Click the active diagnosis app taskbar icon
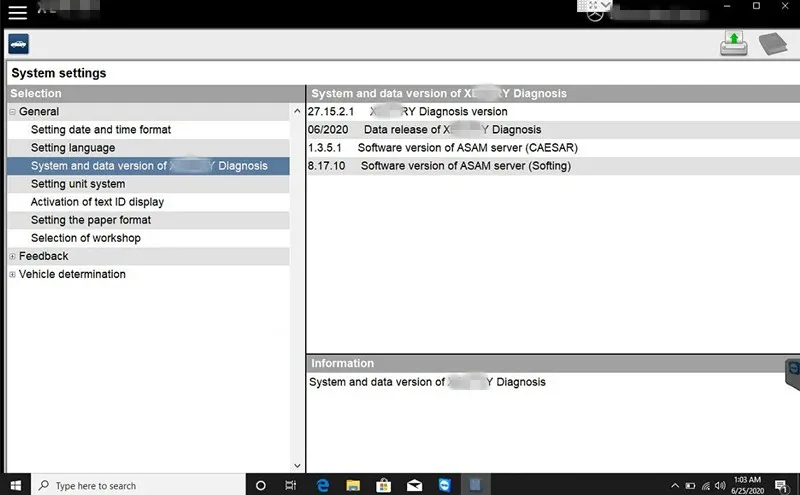This screenshot has width=800, height=495. pos(476,485)
